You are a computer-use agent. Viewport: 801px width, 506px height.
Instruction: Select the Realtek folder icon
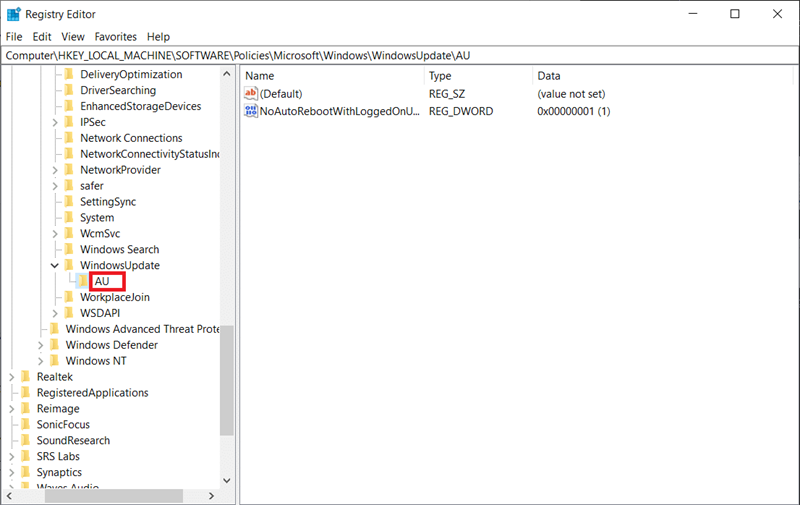point(26,376)
